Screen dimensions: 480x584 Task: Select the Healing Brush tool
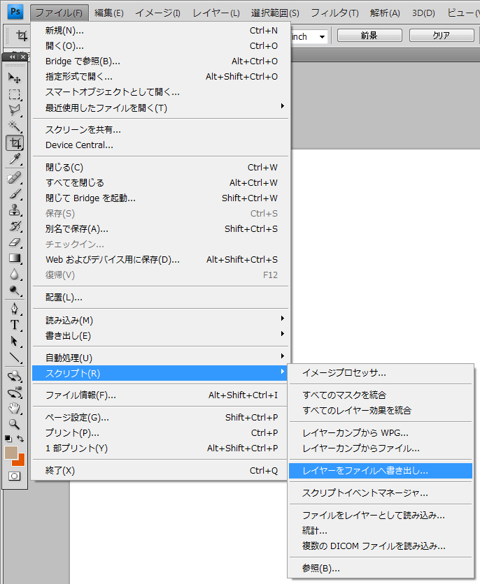[15, 178]
